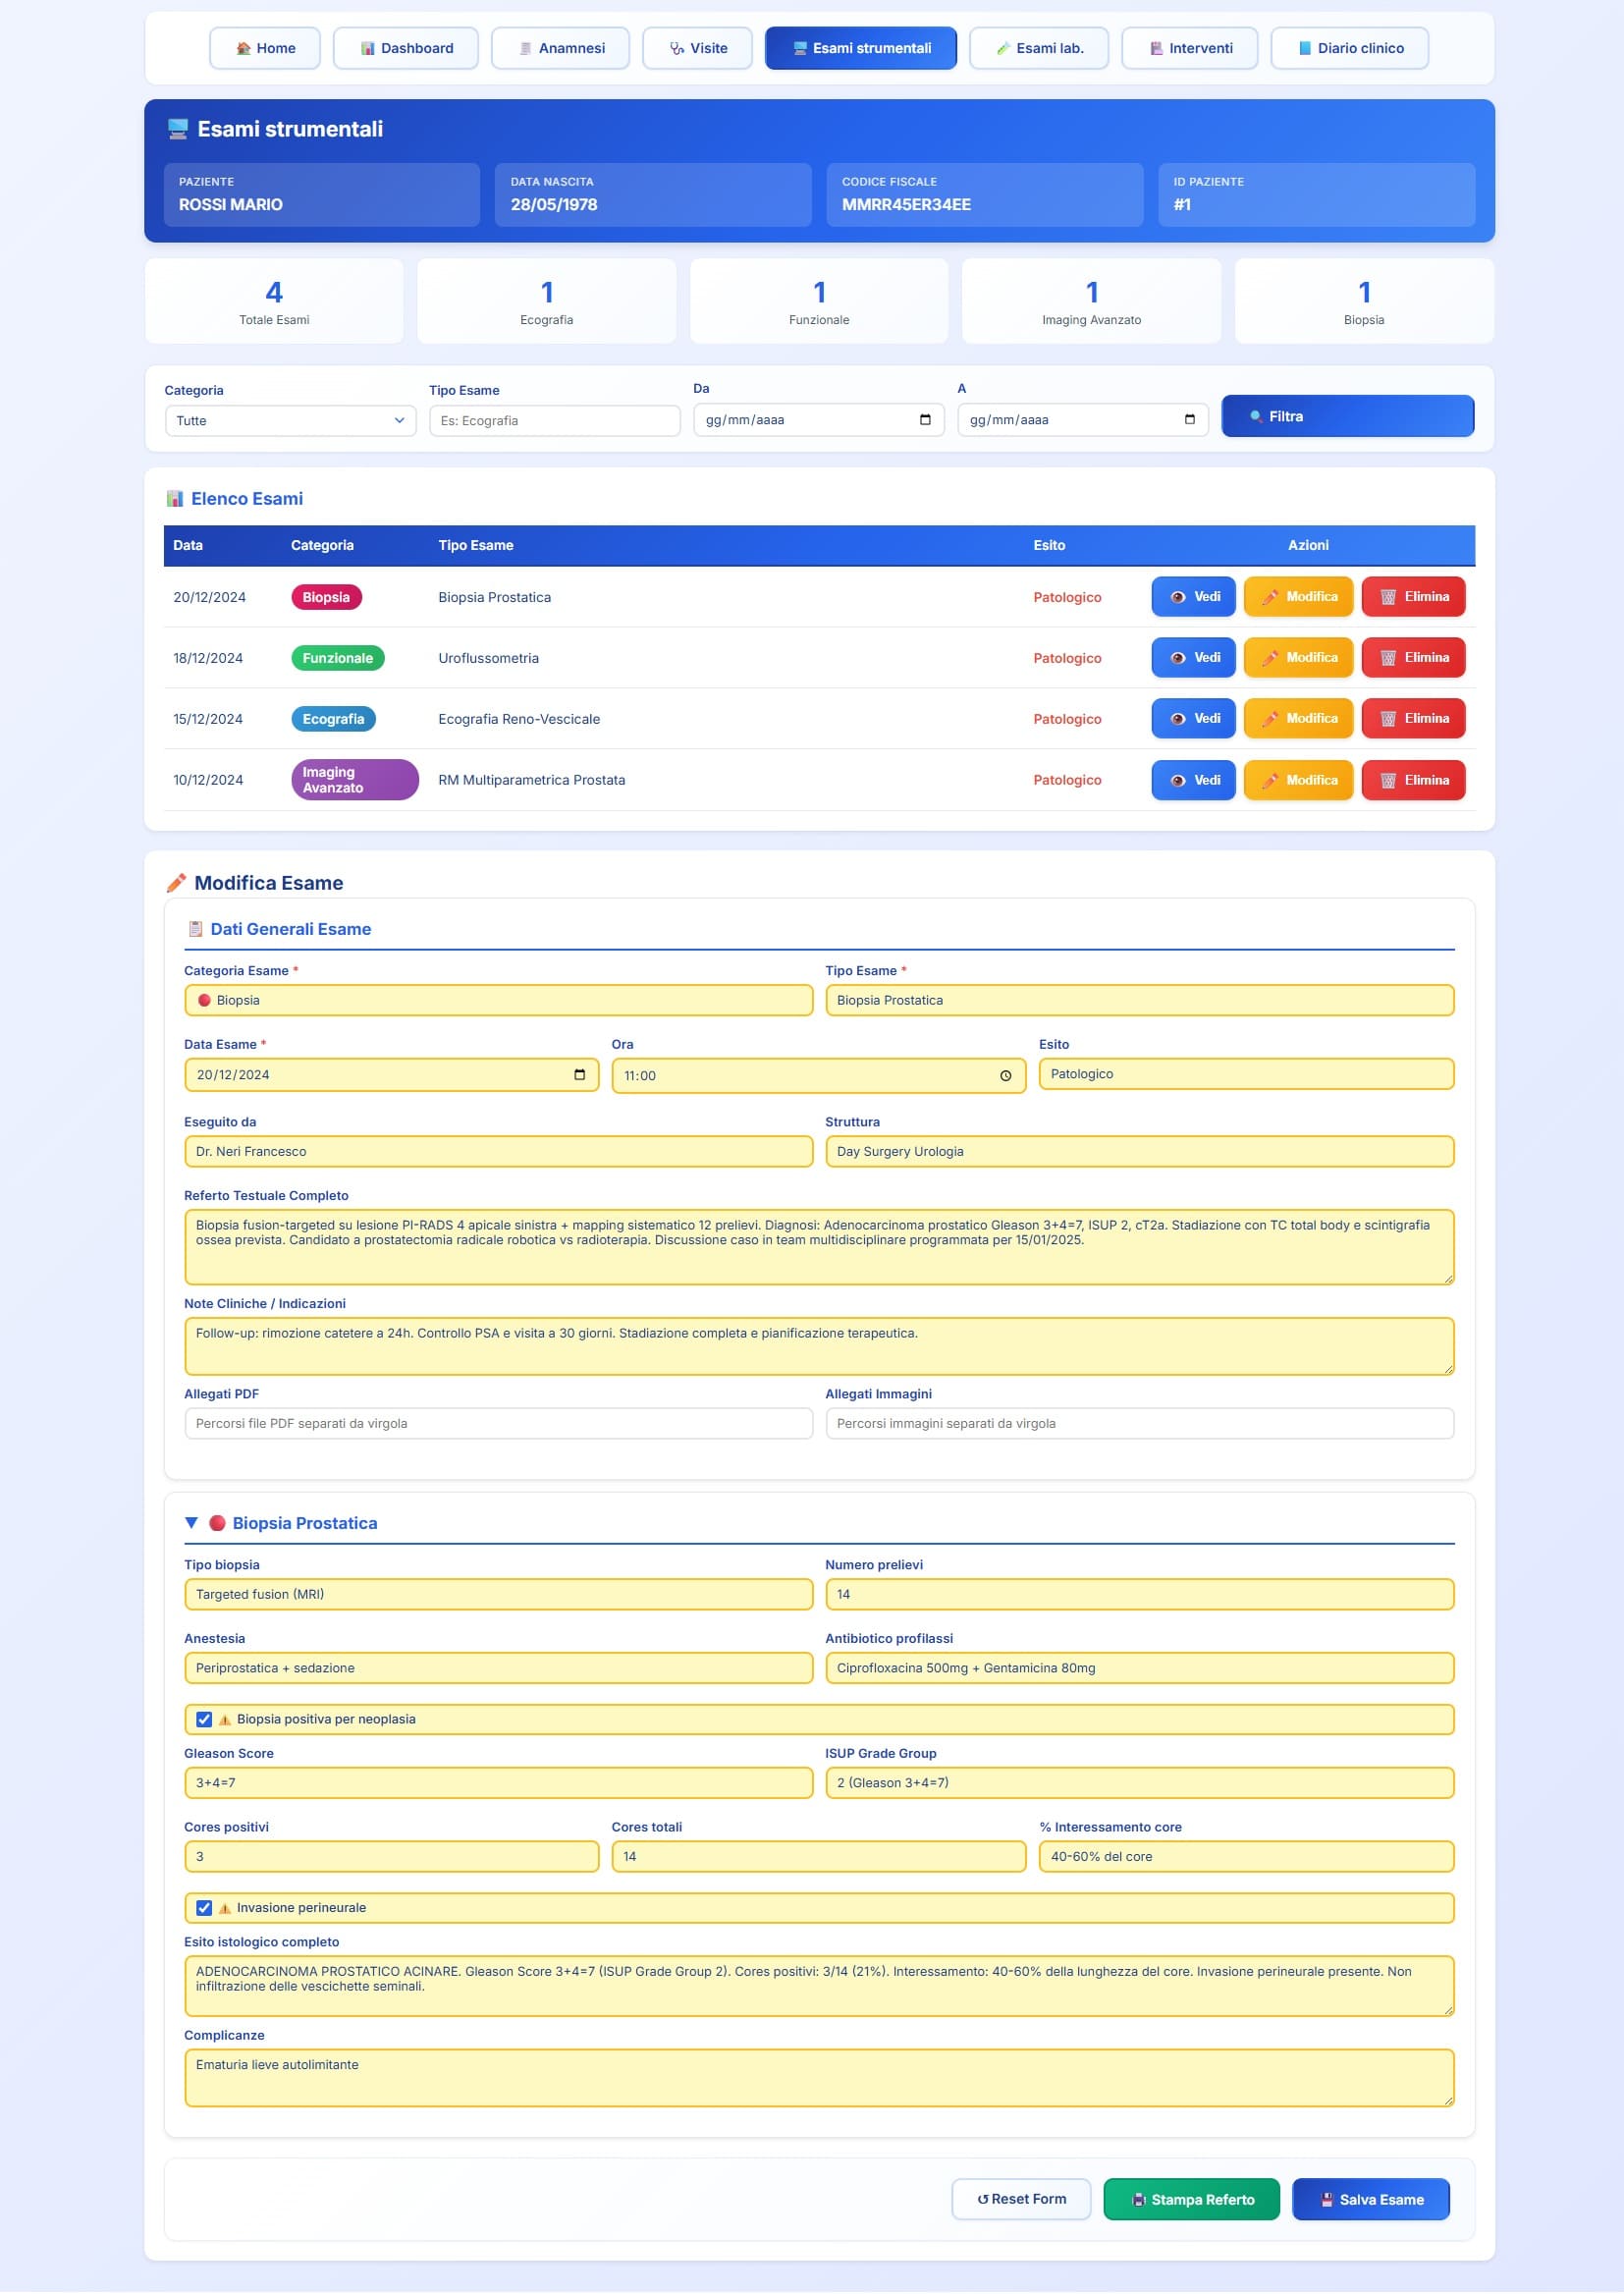Uncheck Biopsia positiva per neoplasia
This screenshot has width=1624, height=2294.
coord(204,1720)
